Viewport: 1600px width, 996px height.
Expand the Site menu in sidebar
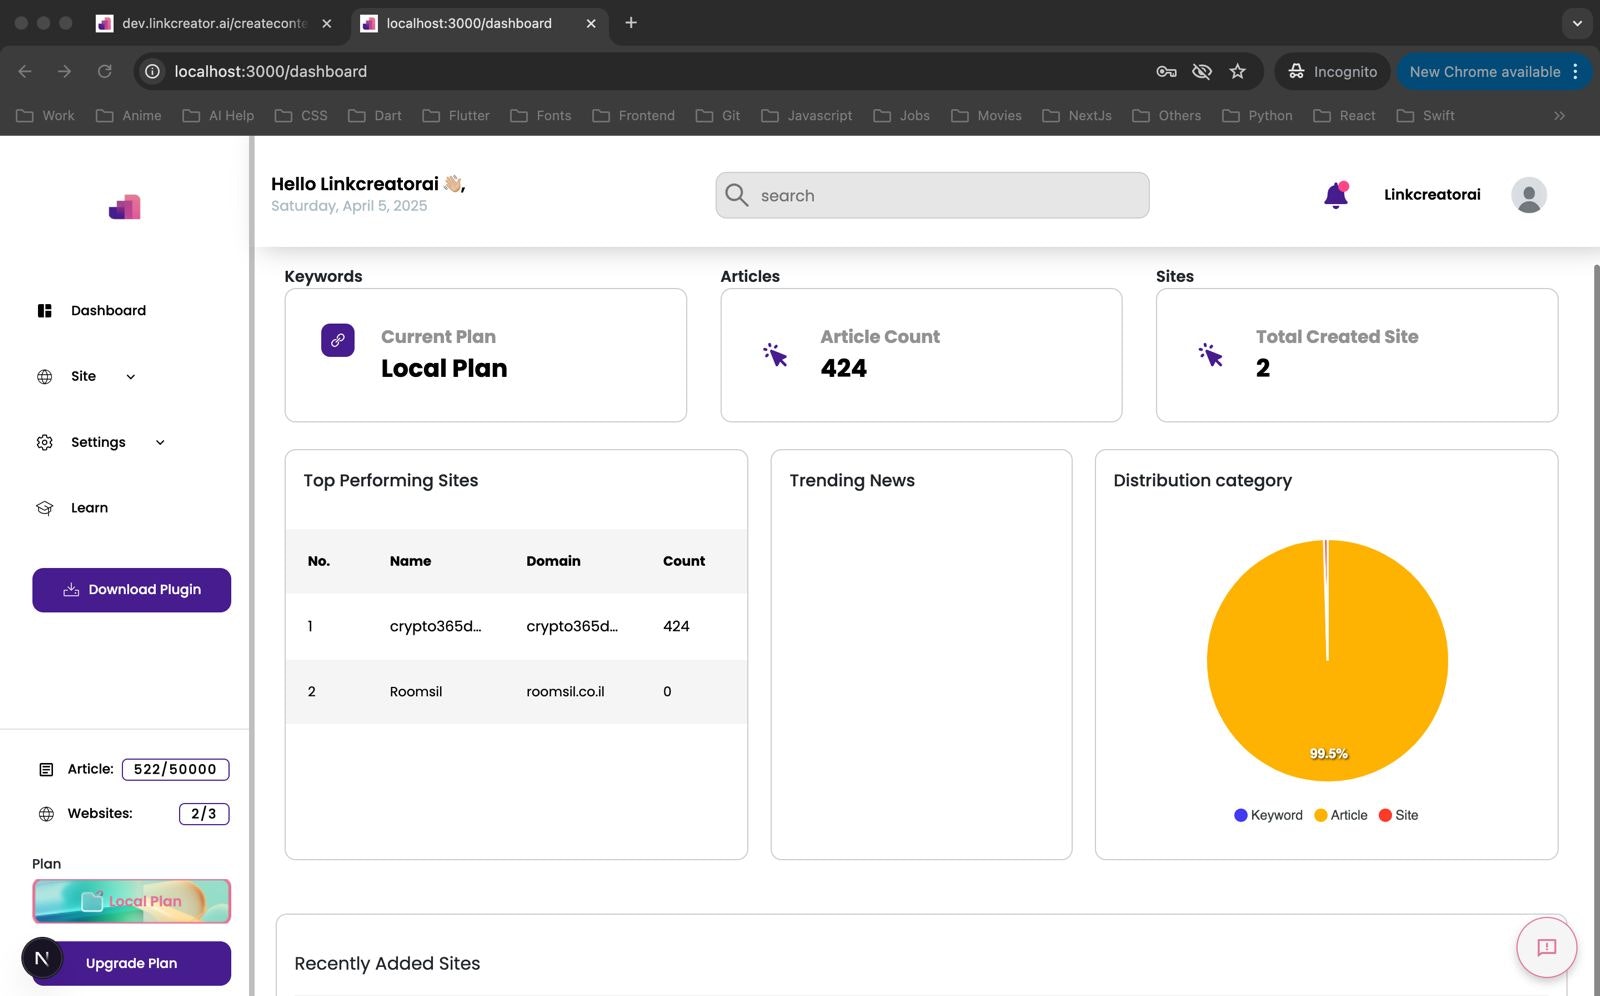(x=85, y=377)
